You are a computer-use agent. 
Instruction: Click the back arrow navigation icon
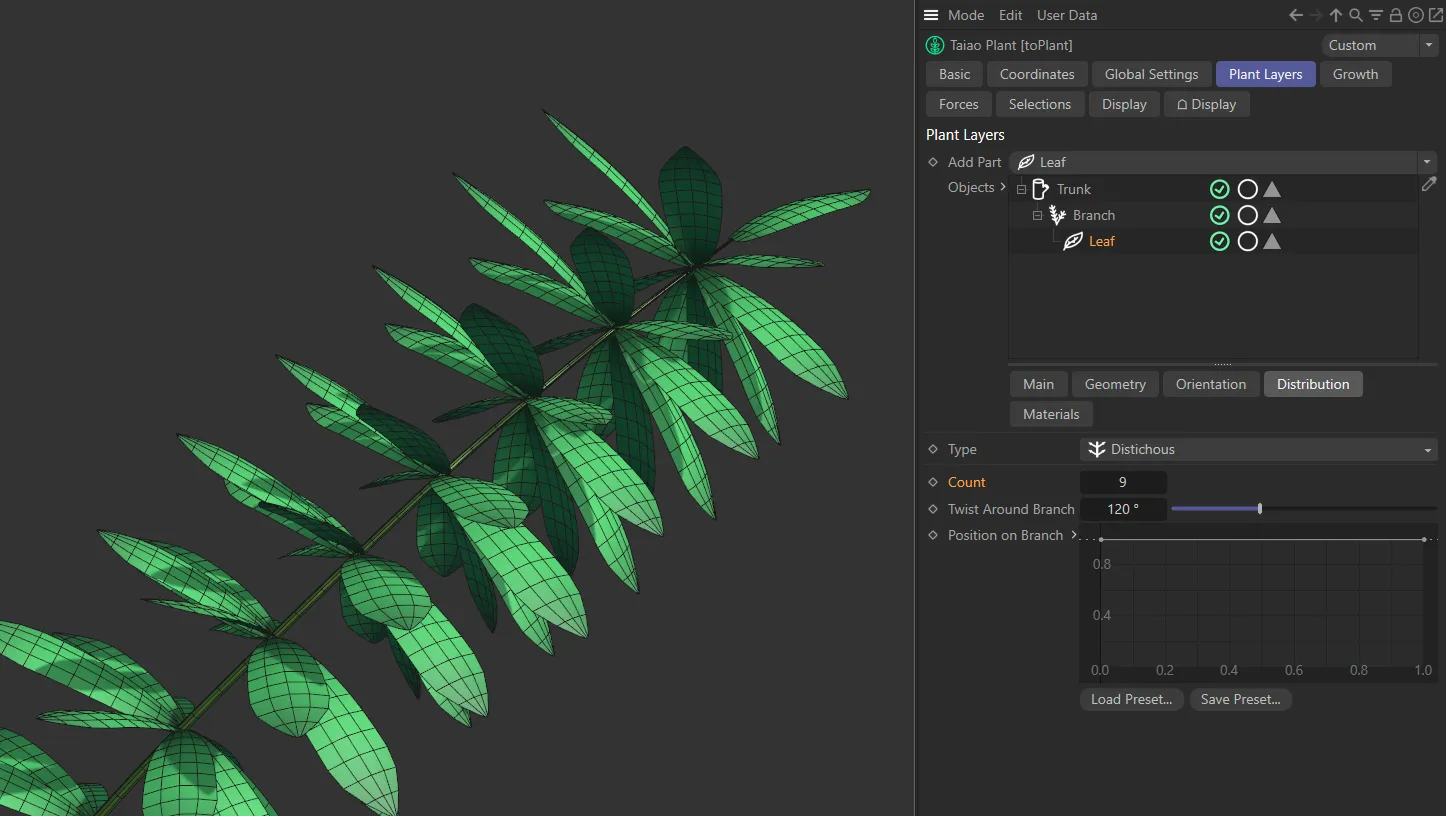coord(1296,15)
